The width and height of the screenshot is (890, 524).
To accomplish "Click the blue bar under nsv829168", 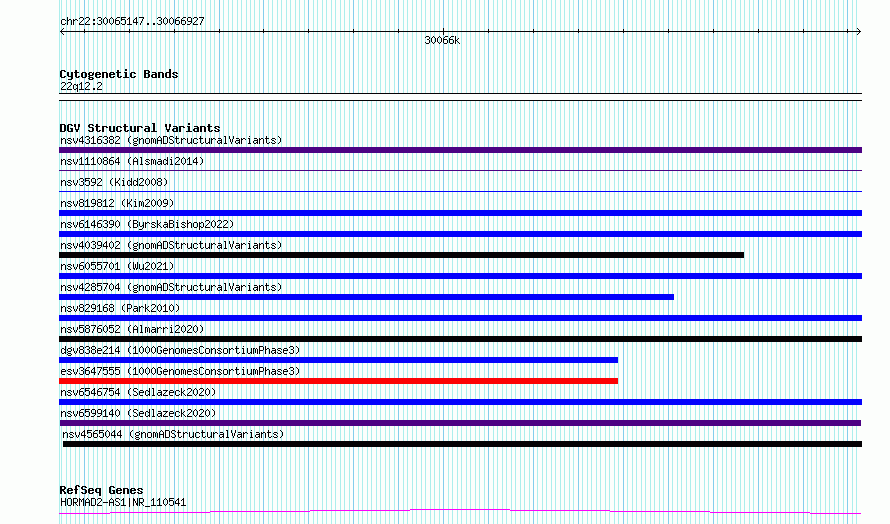I will pyautogui.click(x=460, y=318).
